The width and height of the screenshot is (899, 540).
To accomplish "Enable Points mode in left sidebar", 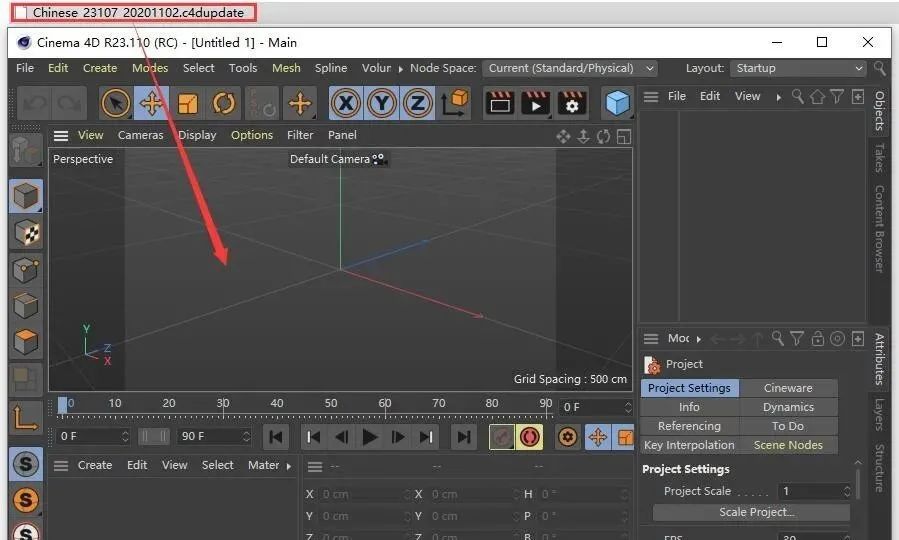I will (26, 269).
